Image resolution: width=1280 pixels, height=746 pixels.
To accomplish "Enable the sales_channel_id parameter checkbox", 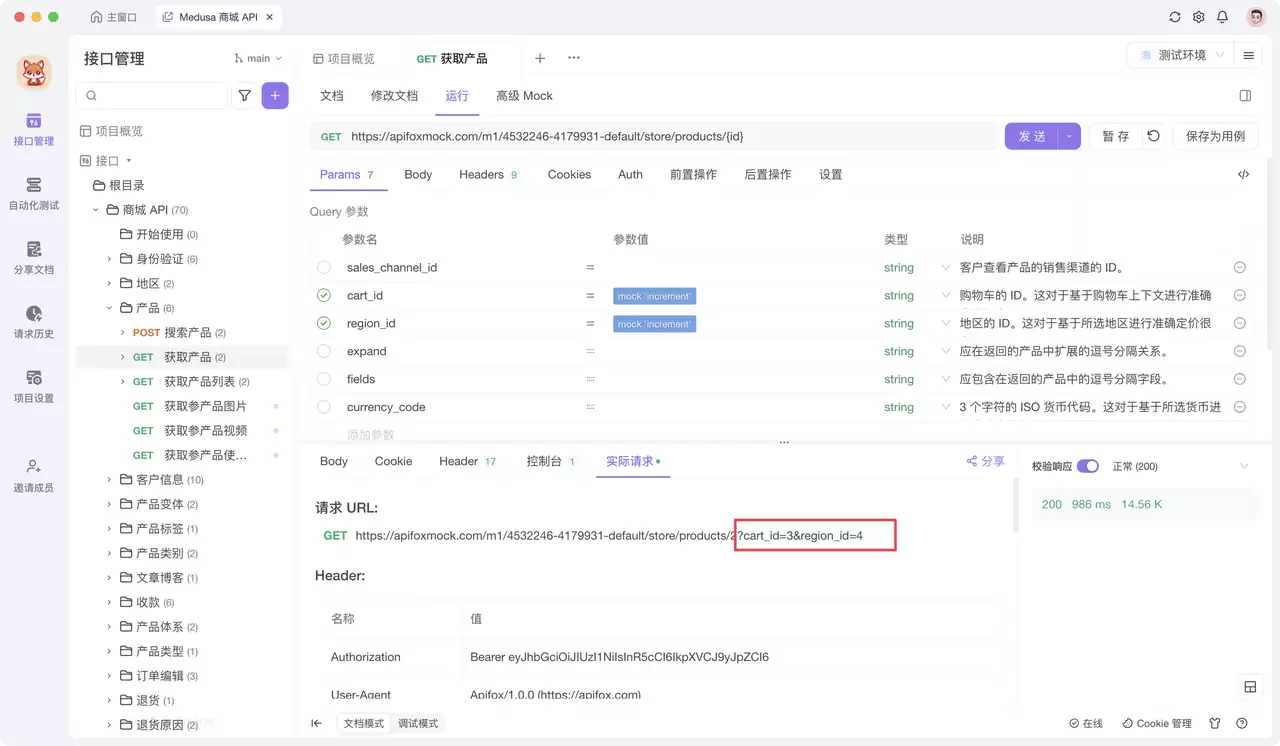I will click(x=324, y=267).
